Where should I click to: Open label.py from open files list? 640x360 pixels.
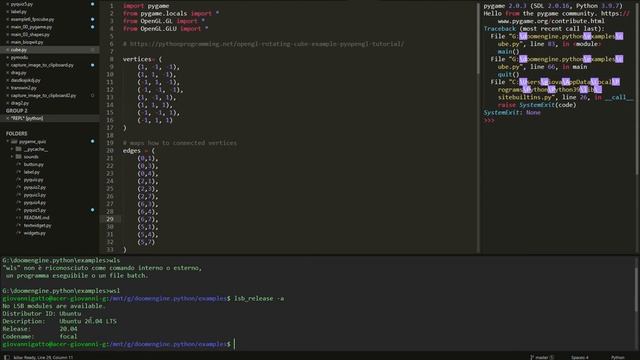point(19,12)
